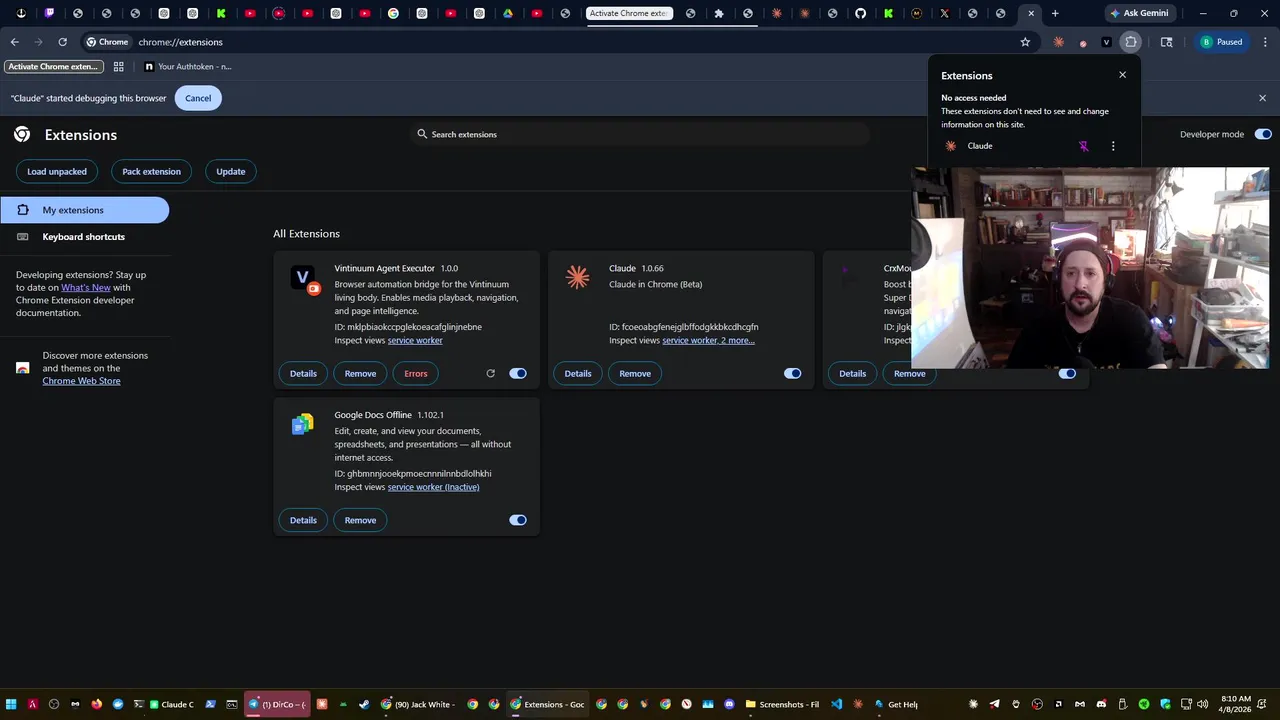Open the Paused profile button

point(1222,42)
